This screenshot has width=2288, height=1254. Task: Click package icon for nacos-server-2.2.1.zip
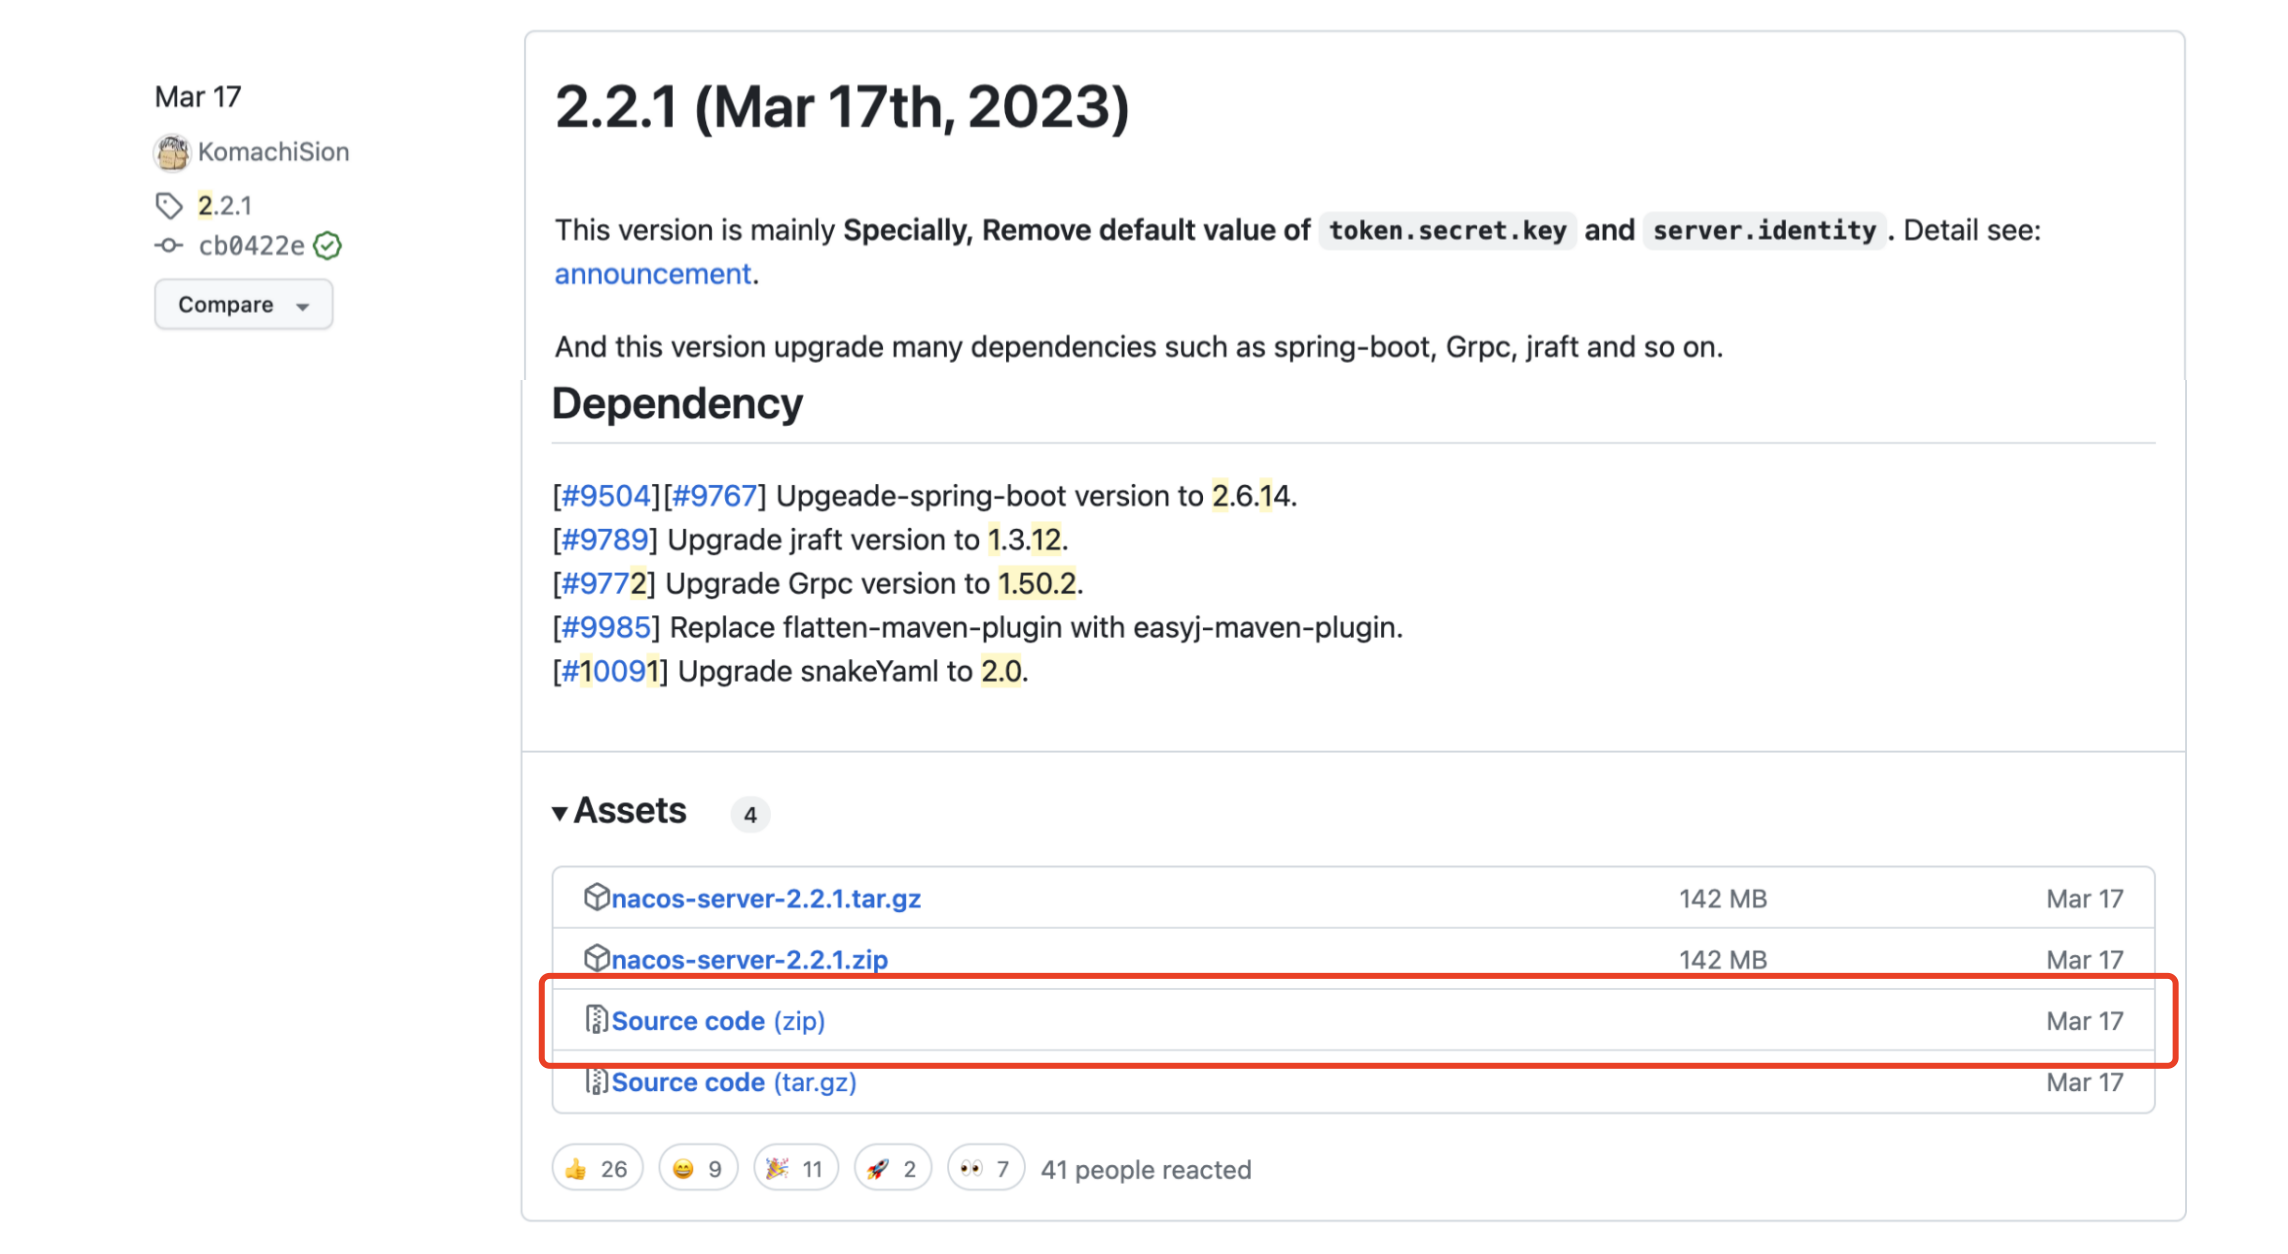596,958
